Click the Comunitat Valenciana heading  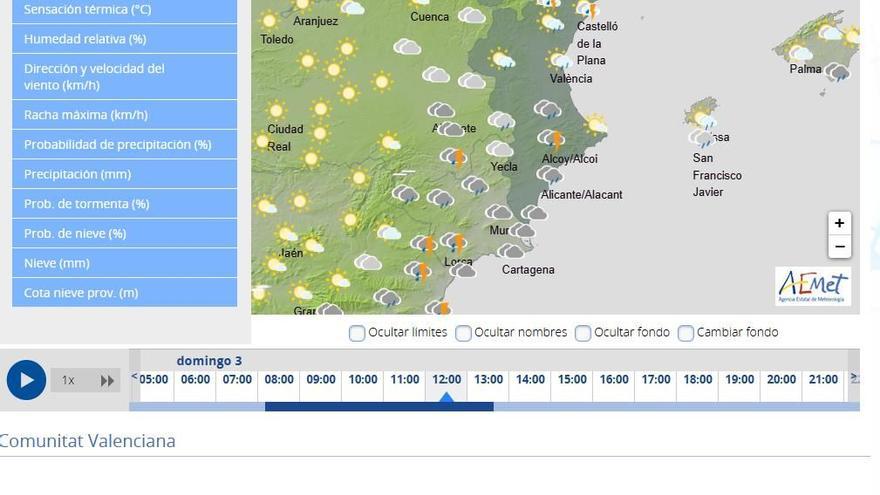(88, 441)
